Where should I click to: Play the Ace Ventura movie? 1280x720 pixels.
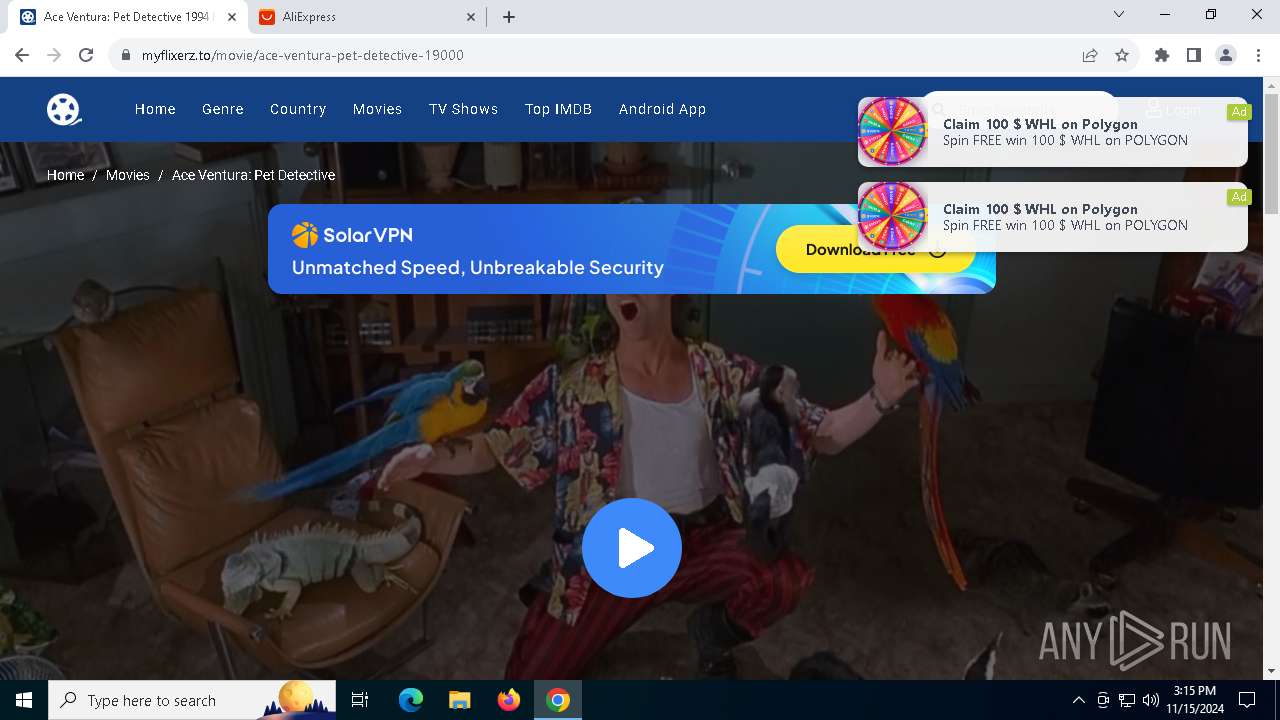pos(632,548)
